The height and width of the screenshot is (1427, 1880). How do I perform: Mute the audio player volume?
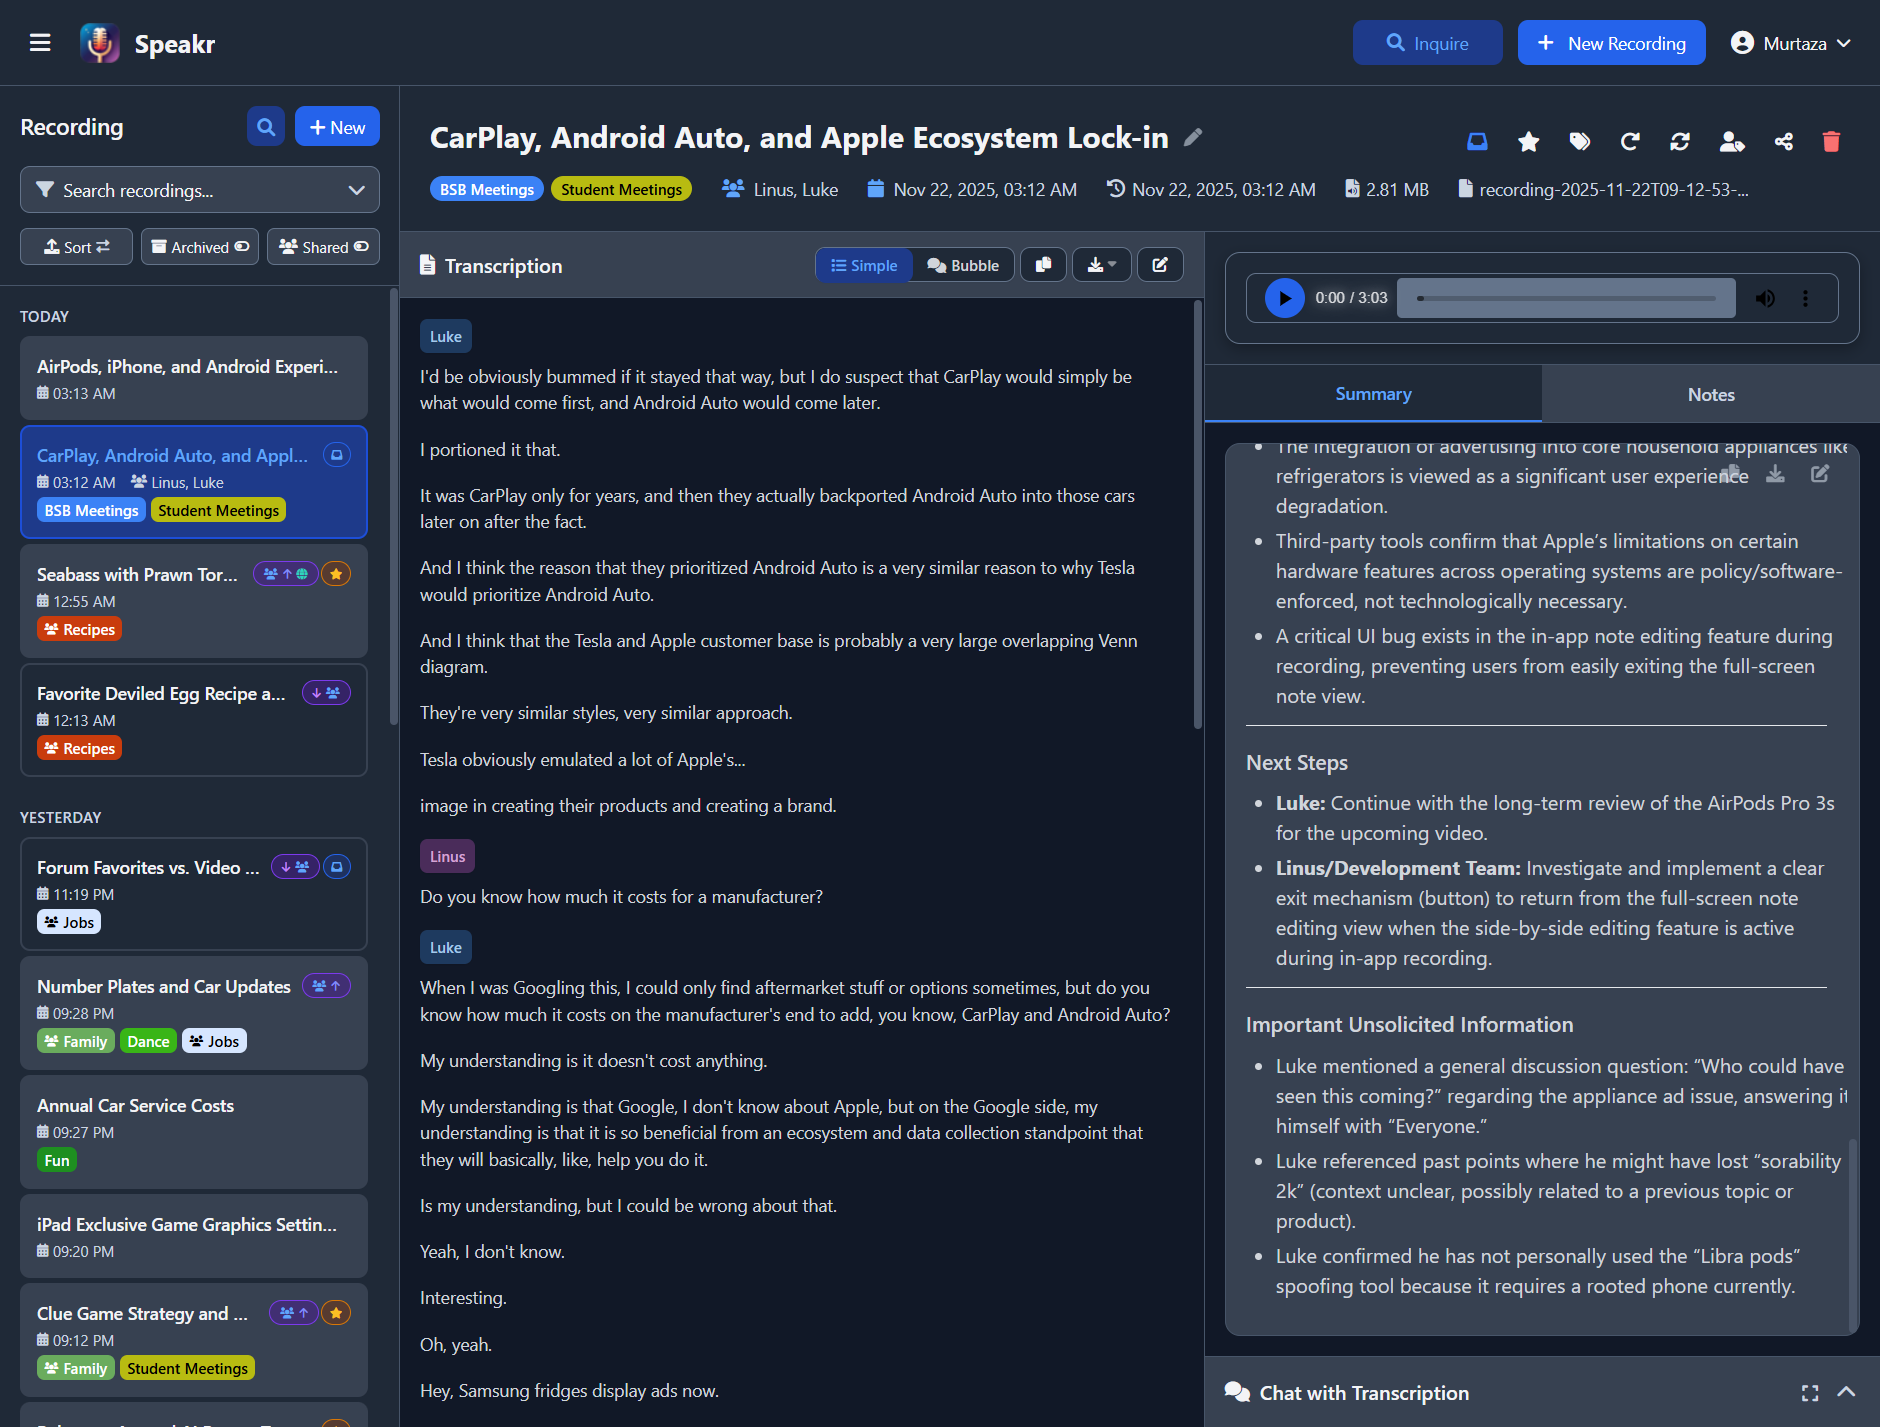click(x=1765, y=298)
